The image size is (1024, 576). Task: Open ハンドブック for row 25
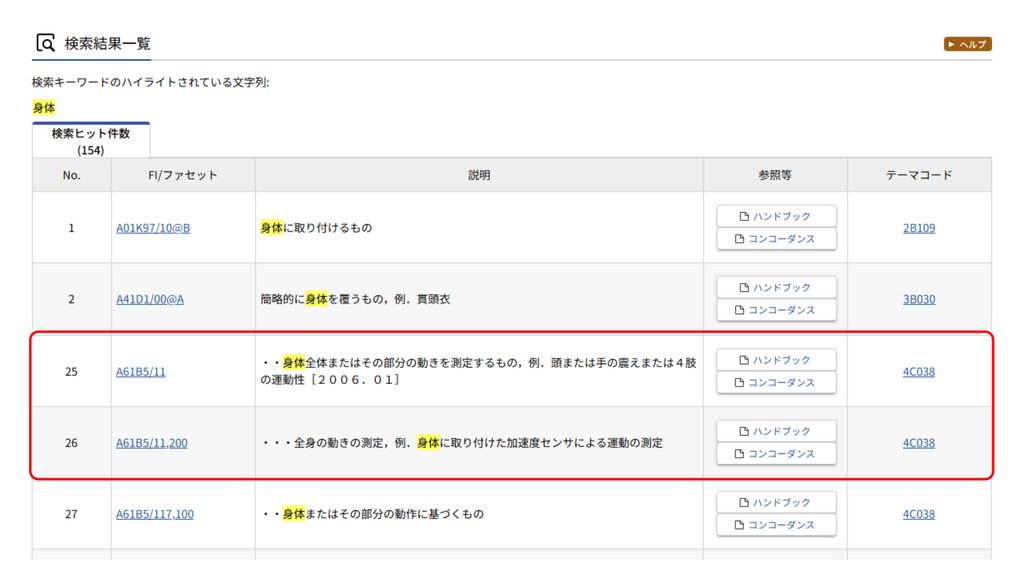(776, 360)
